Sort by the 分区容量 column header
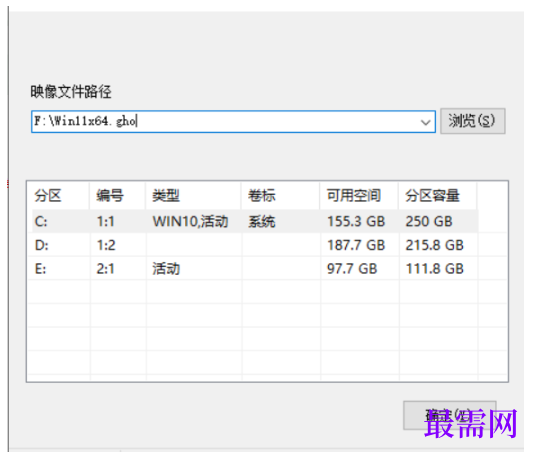Image resolution: width=536 pixels, height=455 pixels. click(438, 196)
